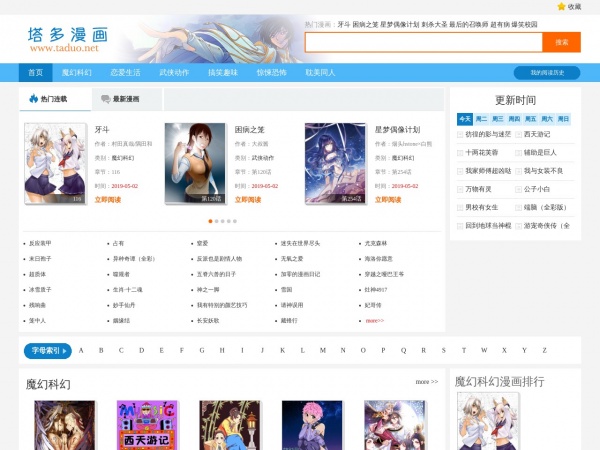Screen dimensions: 600x450
Task: Open the 困病之笼 cover thumbnail
Action: (x=195, y=163)
